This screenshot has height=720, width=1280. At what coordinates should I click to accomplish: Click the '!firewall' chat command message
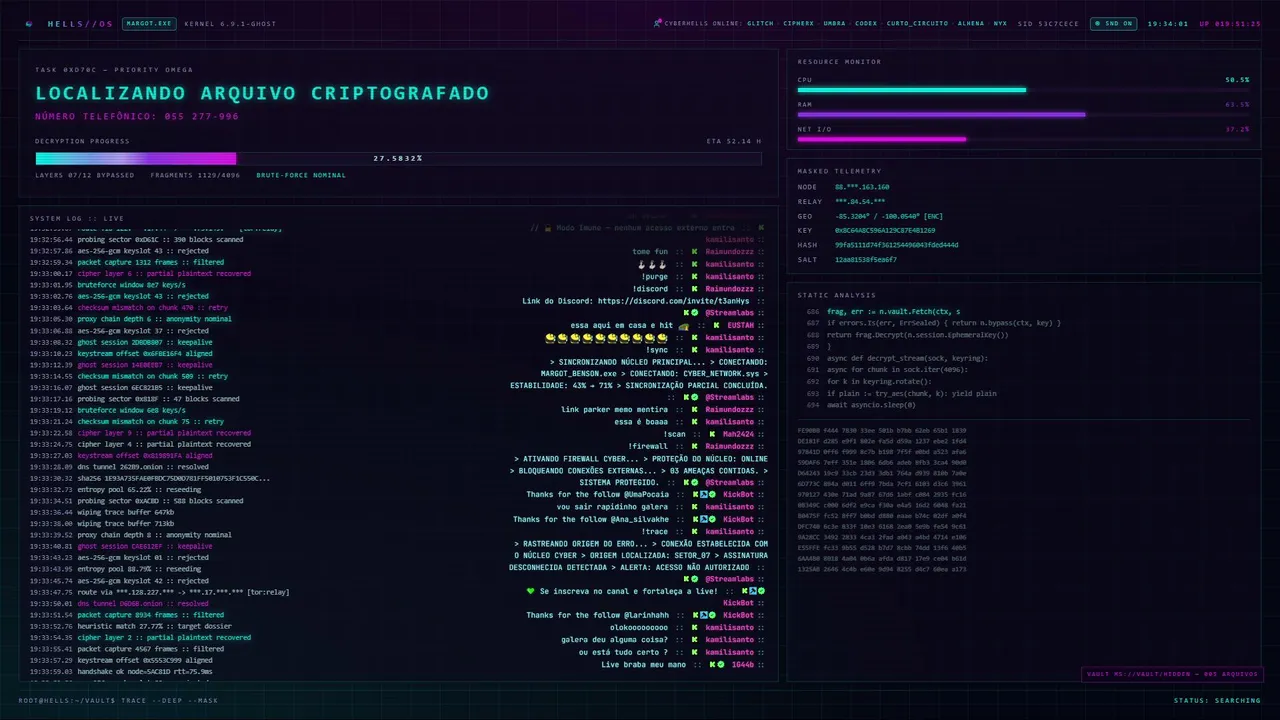(647, 446)
